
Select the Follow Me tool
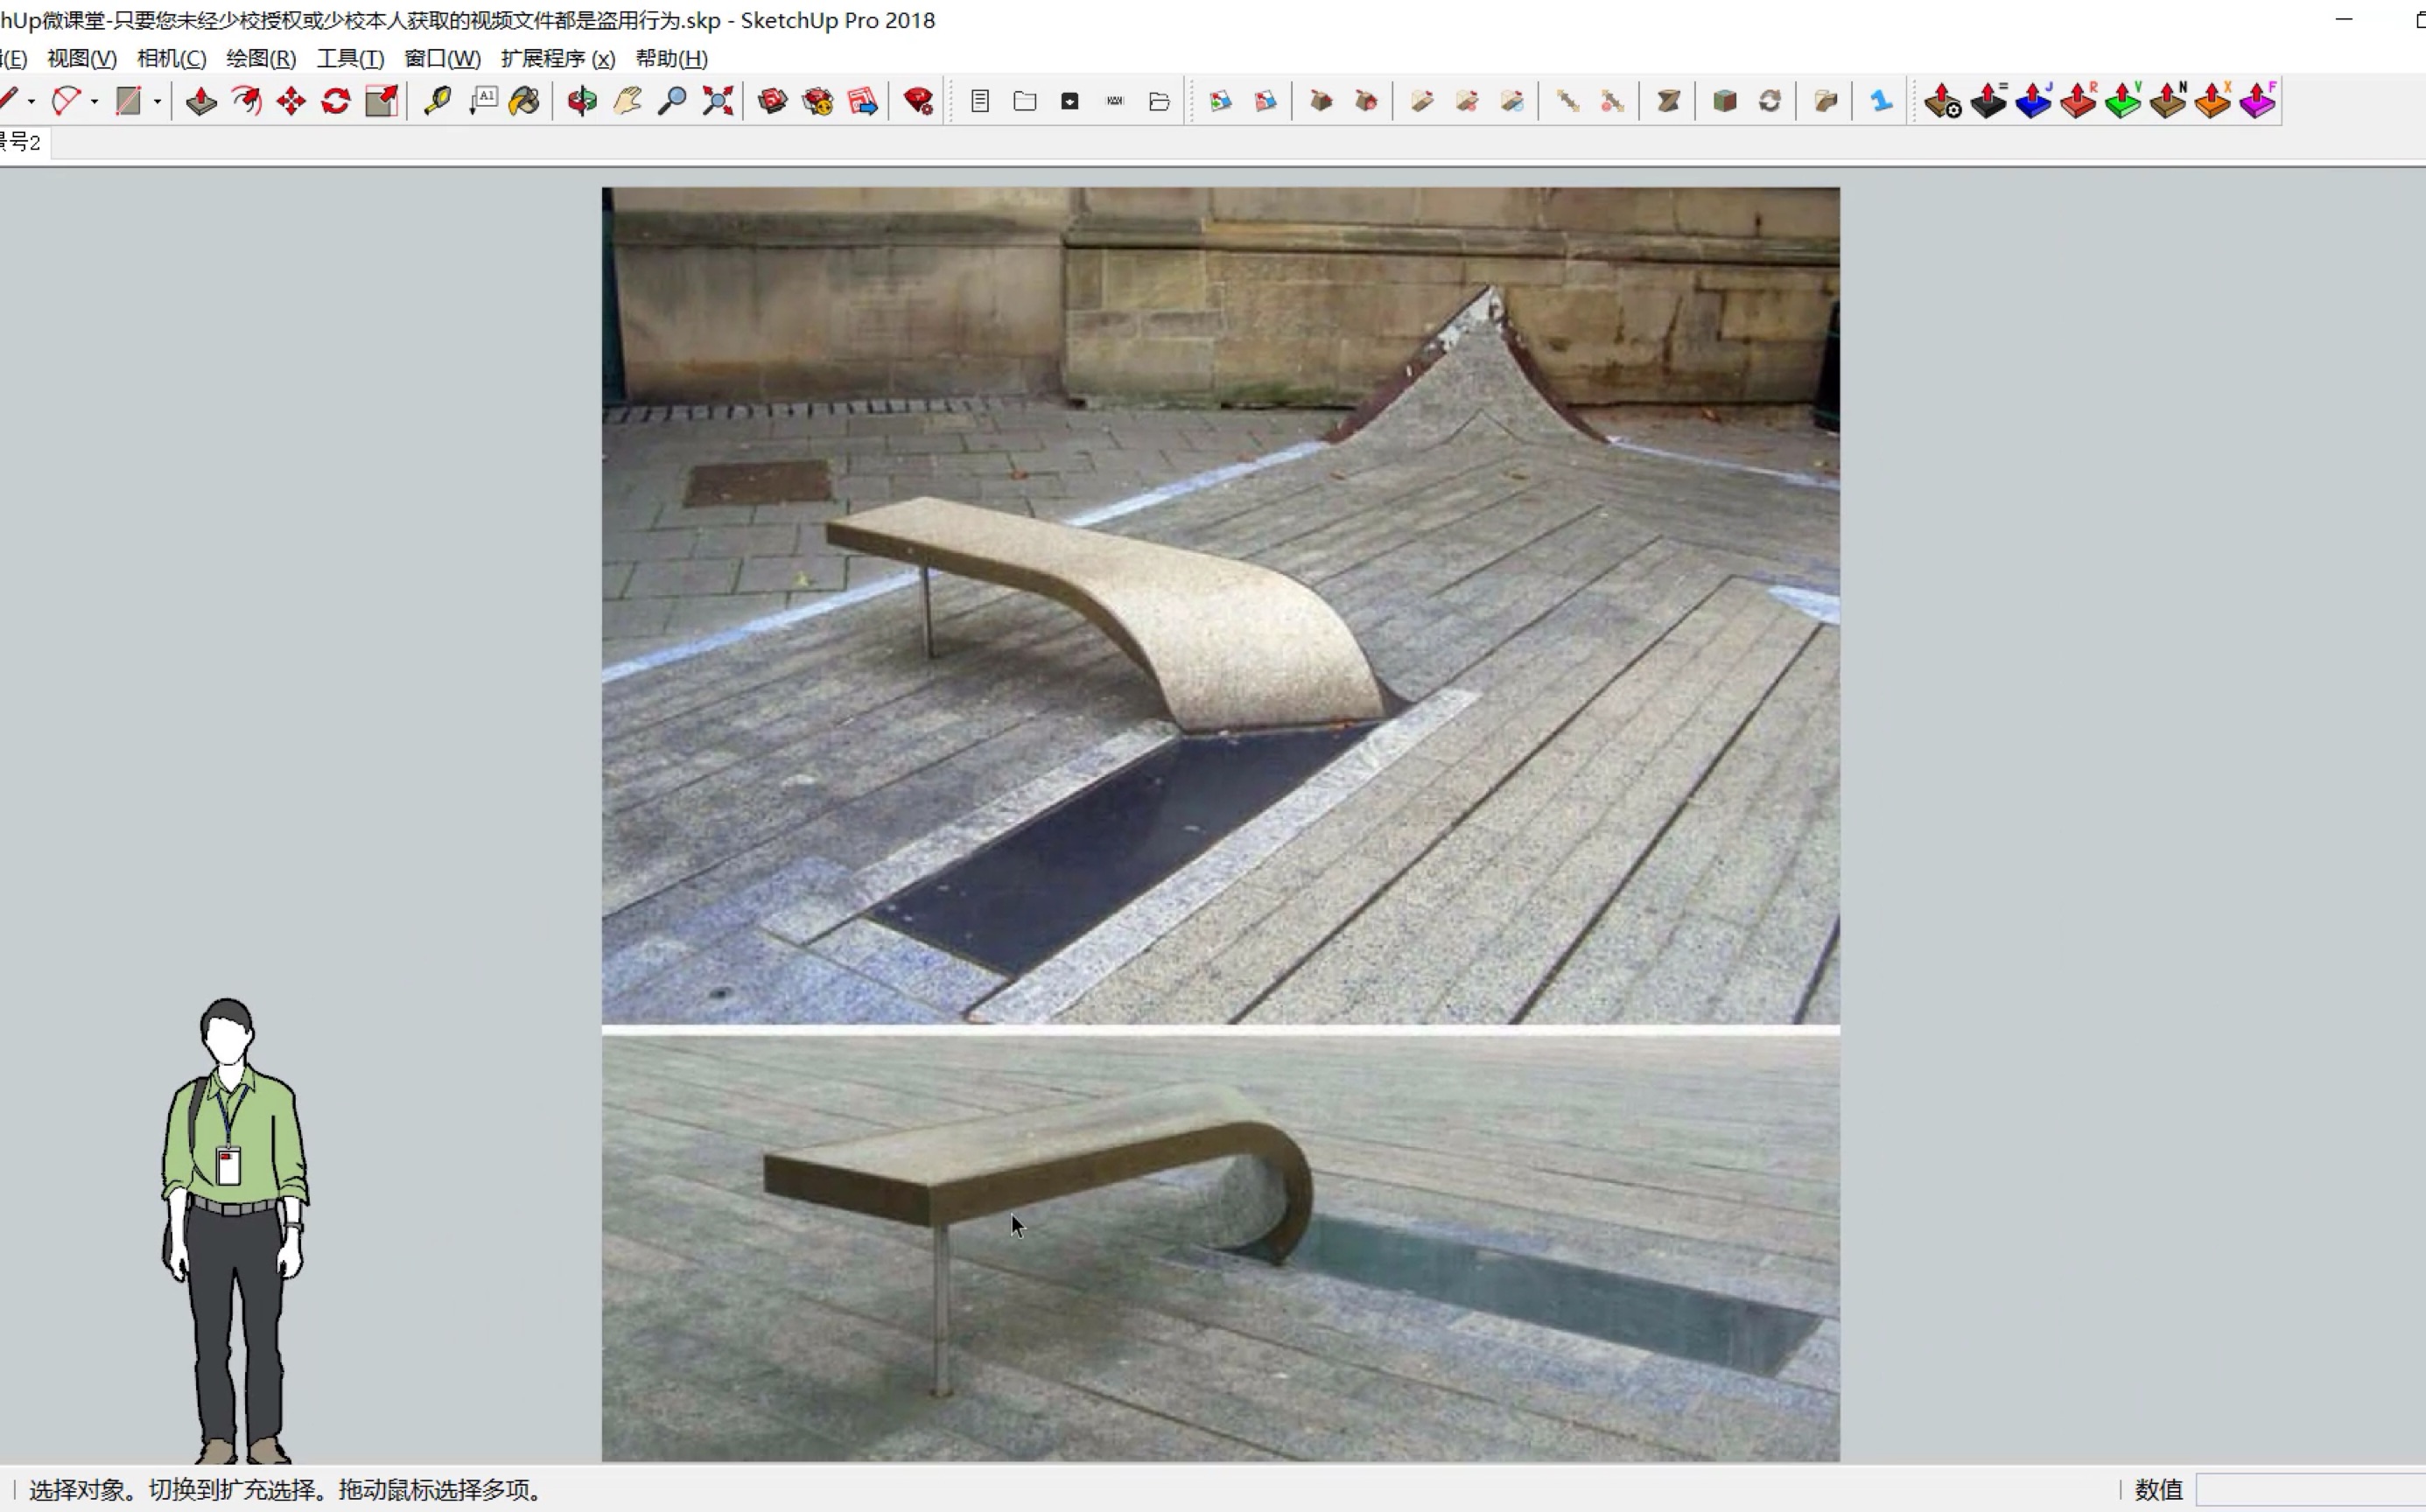pyautogui.click(x=246, y=101)
